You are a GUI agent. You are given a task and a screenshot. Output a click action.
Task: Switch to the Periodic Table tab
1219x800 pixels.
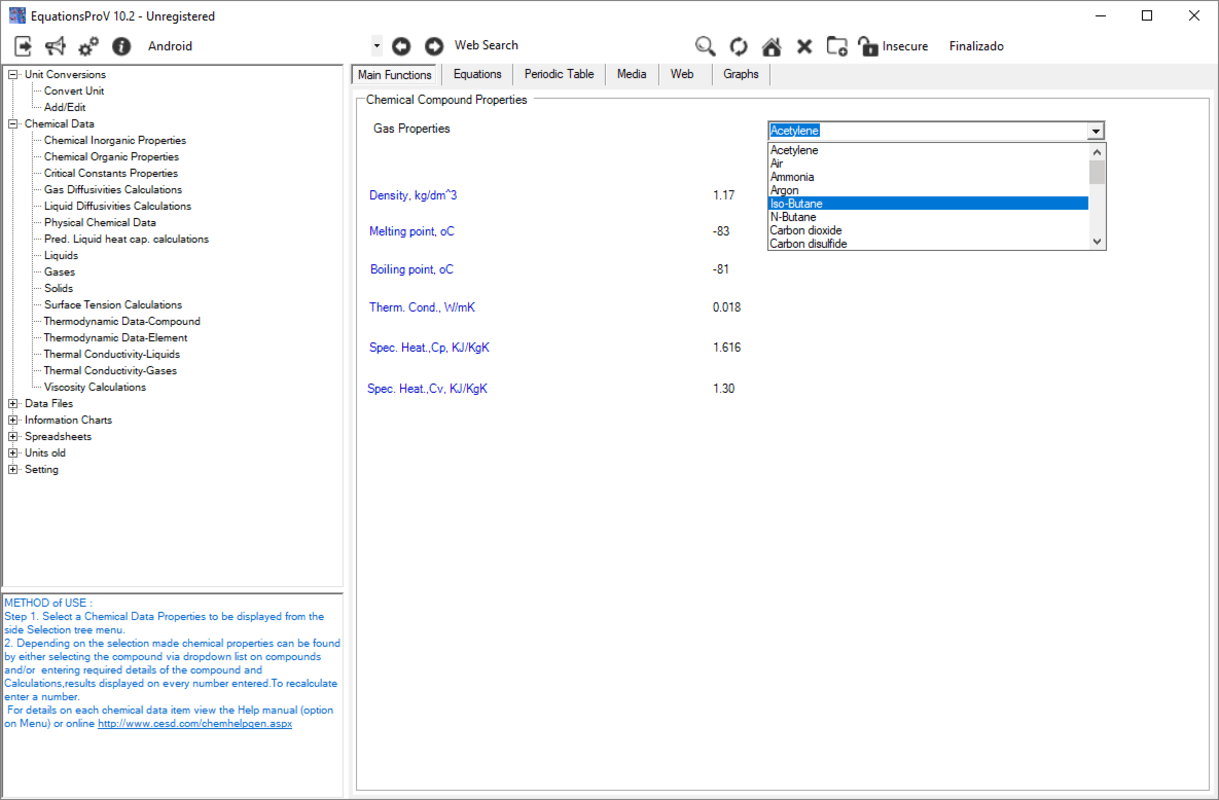pos(558,74)
